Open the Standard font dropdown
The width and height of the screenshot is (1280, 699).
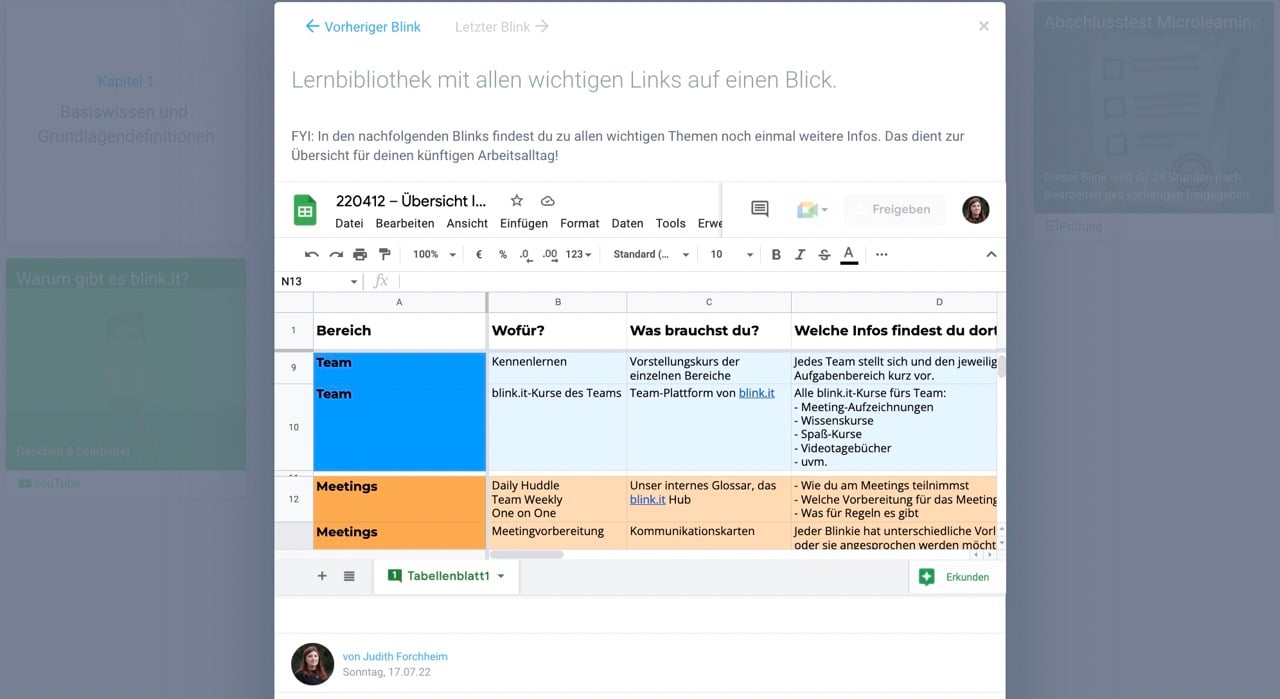click(x=651, y=255)
